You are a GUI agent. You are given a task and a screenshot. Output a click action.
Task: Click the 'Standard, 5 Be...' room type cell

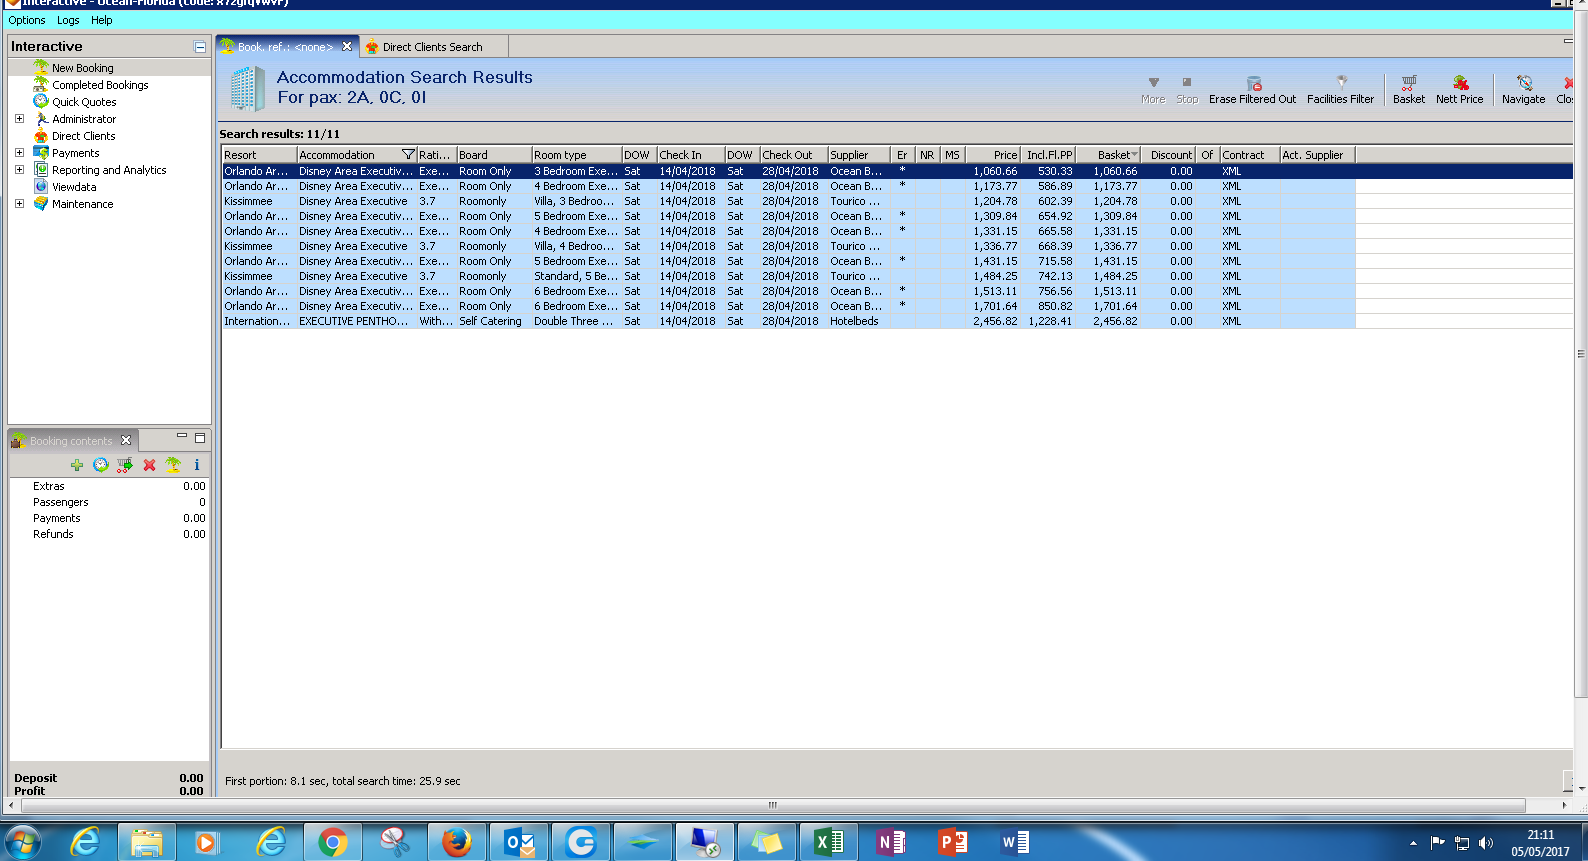point(576,276)
